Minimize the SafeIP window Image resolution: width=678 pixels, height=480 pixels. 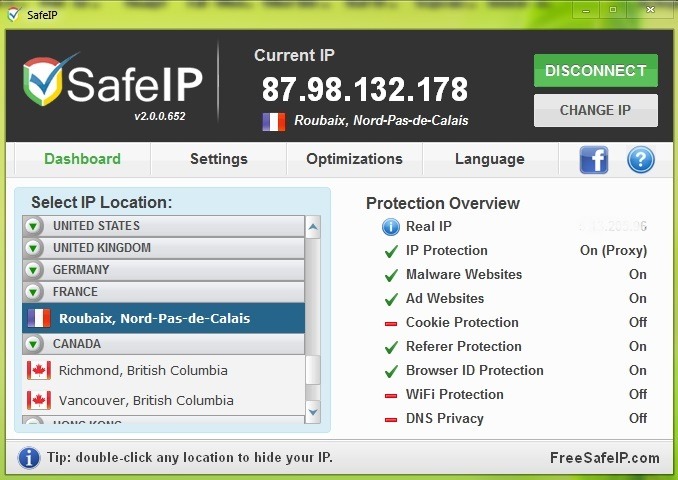tap(586, 10)
